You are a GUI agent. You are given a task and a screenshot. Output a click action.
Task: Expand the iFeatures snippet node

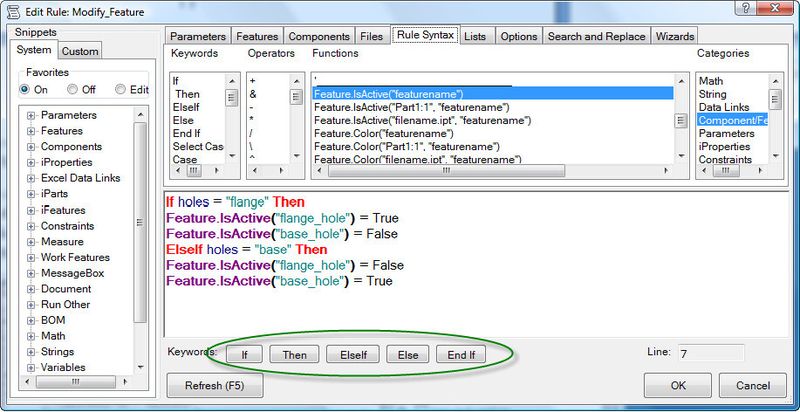click(31, 211)
